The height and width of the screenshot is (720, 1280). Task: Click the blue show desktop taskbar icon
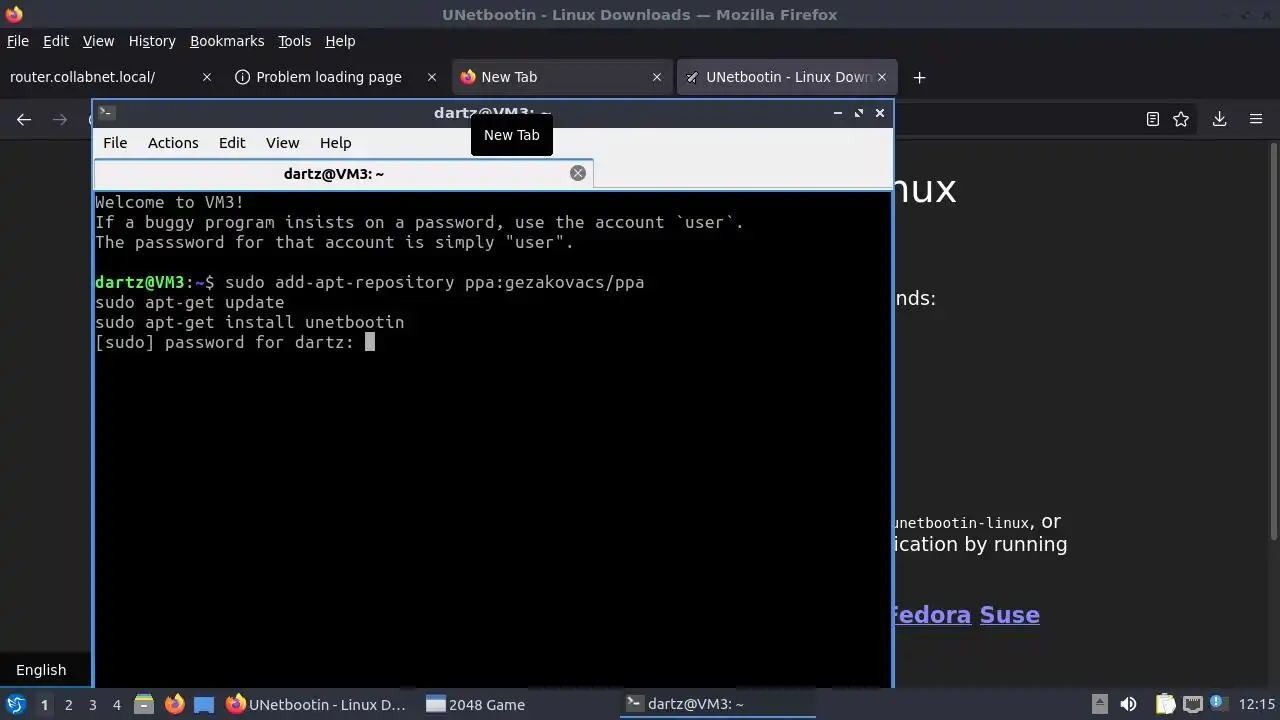coord(204,704)
